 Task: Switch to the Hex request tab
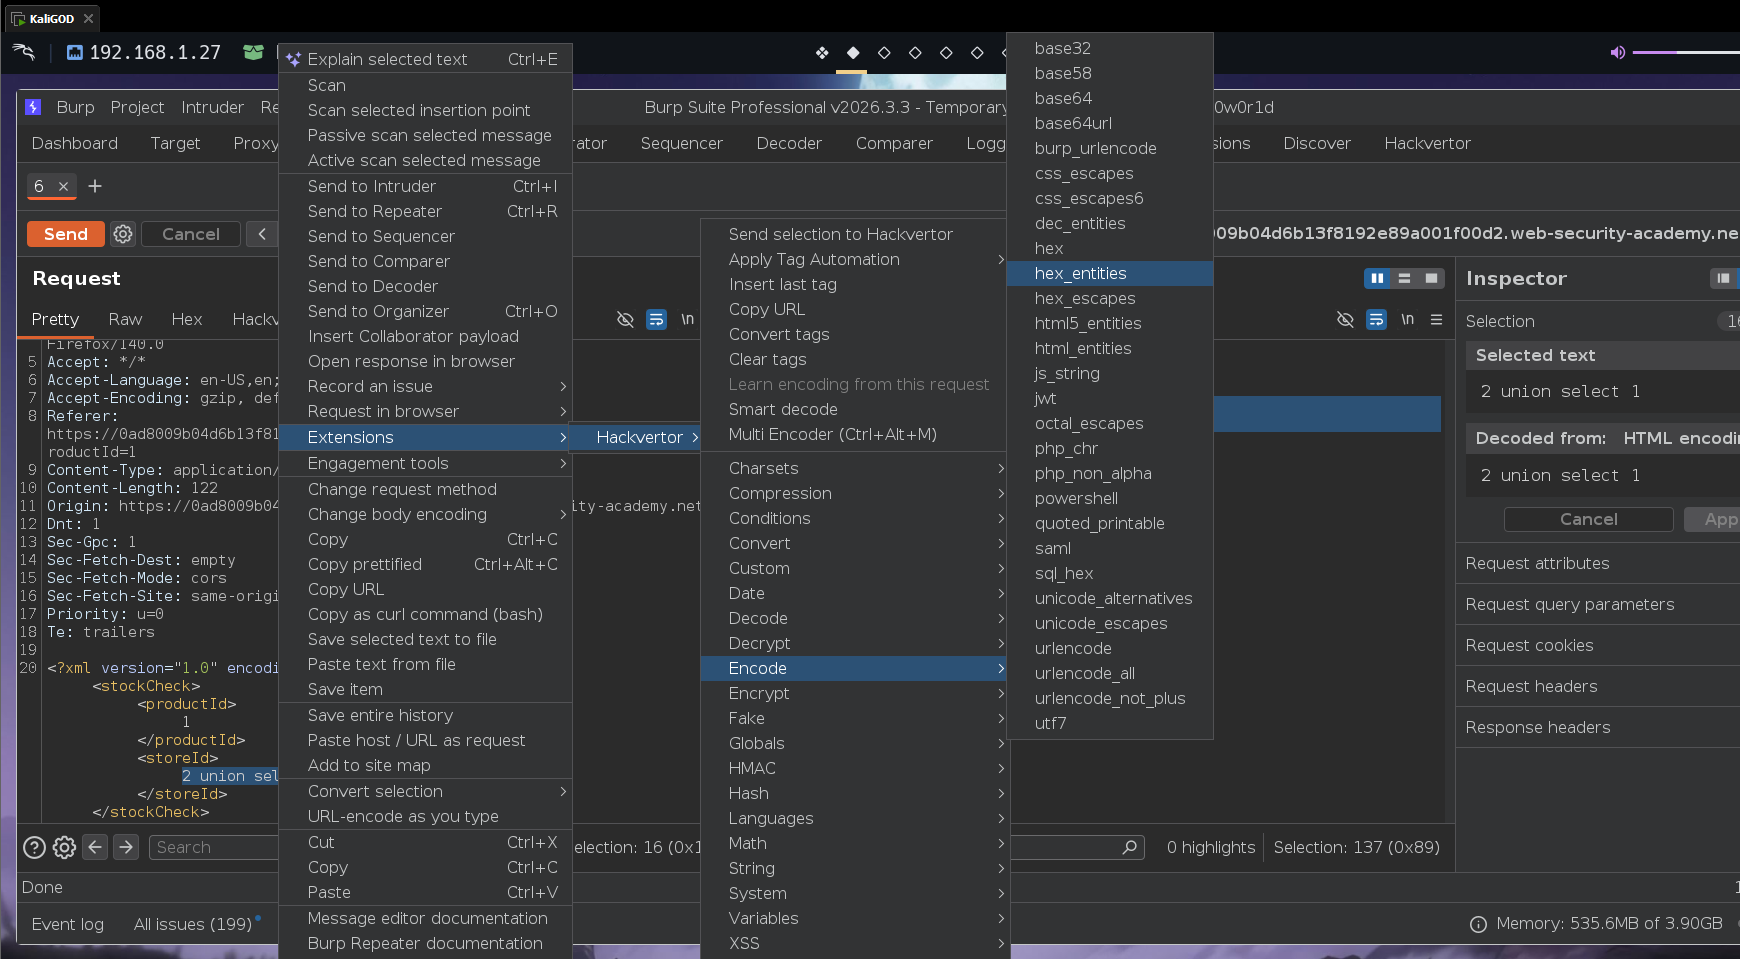(x=187, y=319)
